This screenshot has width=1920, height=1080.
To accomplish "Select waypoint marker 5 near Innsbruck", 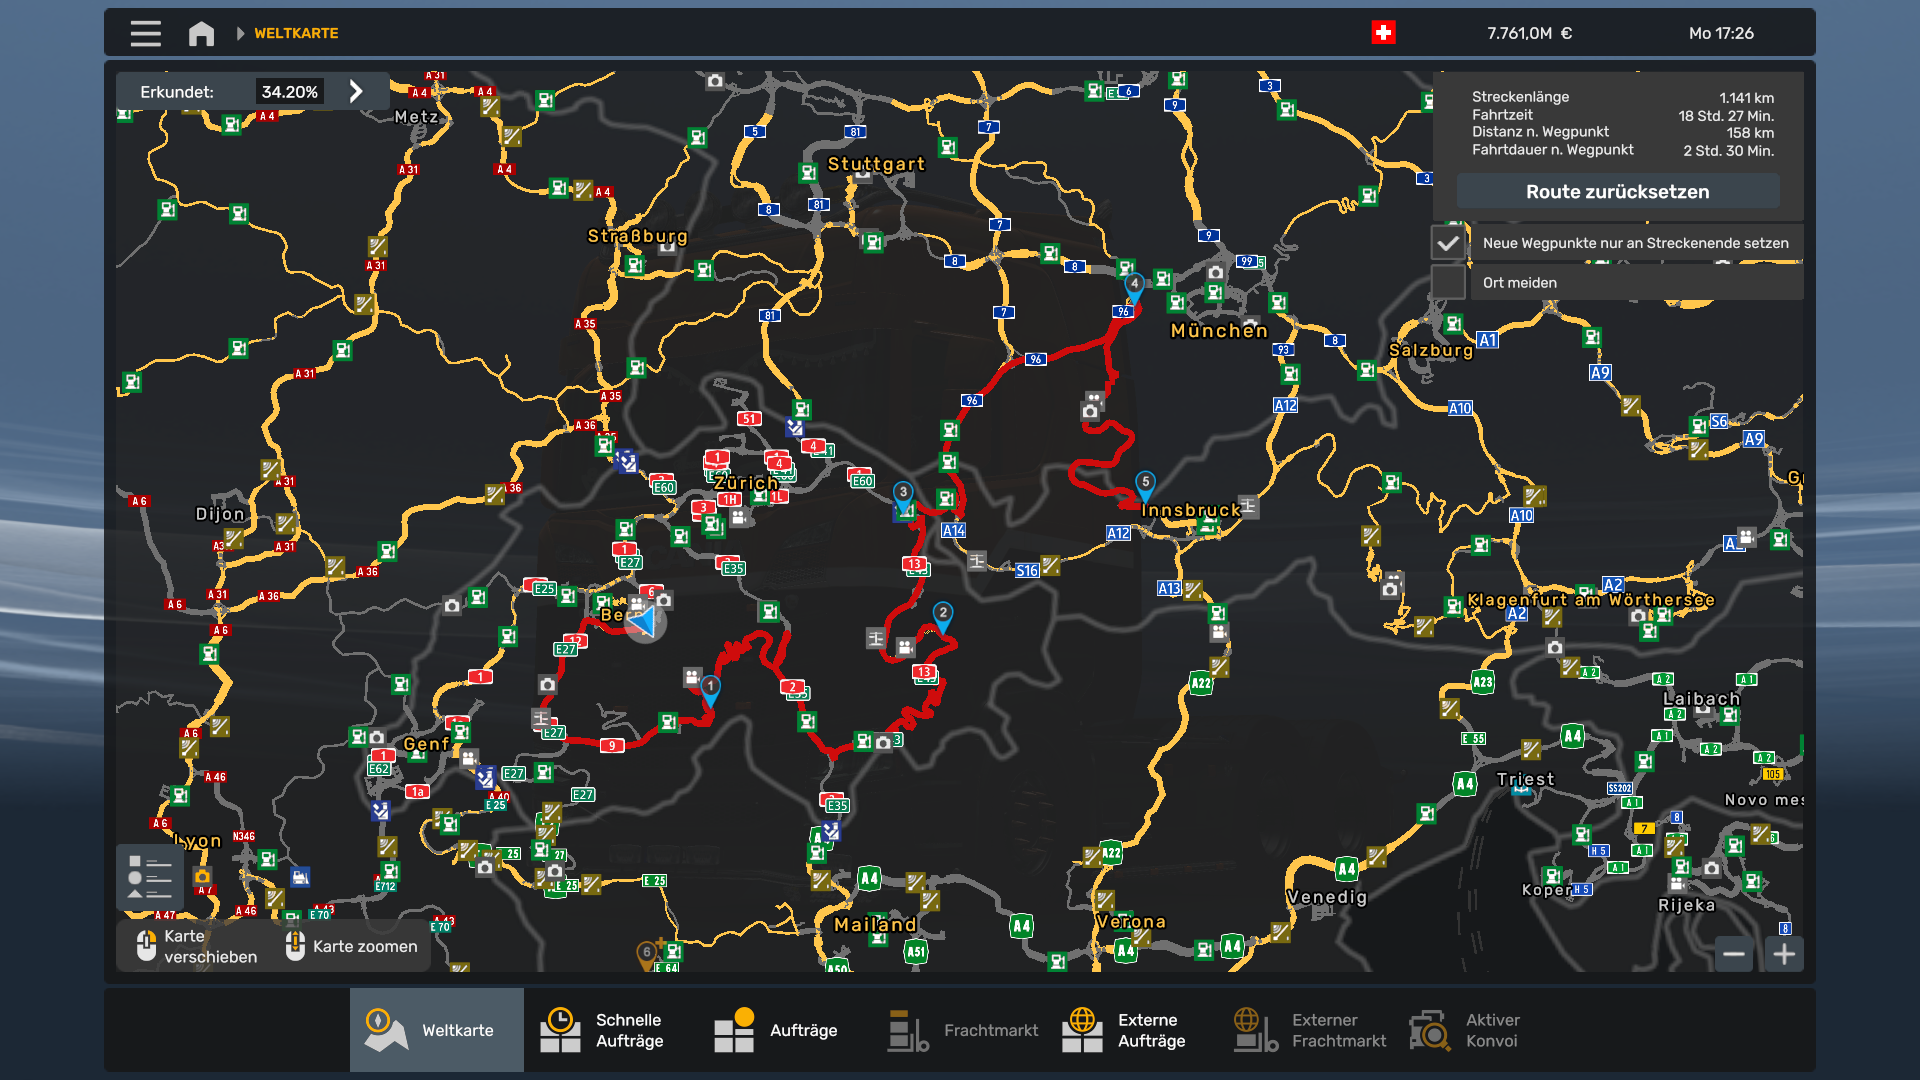I will tap(1146, 485).
